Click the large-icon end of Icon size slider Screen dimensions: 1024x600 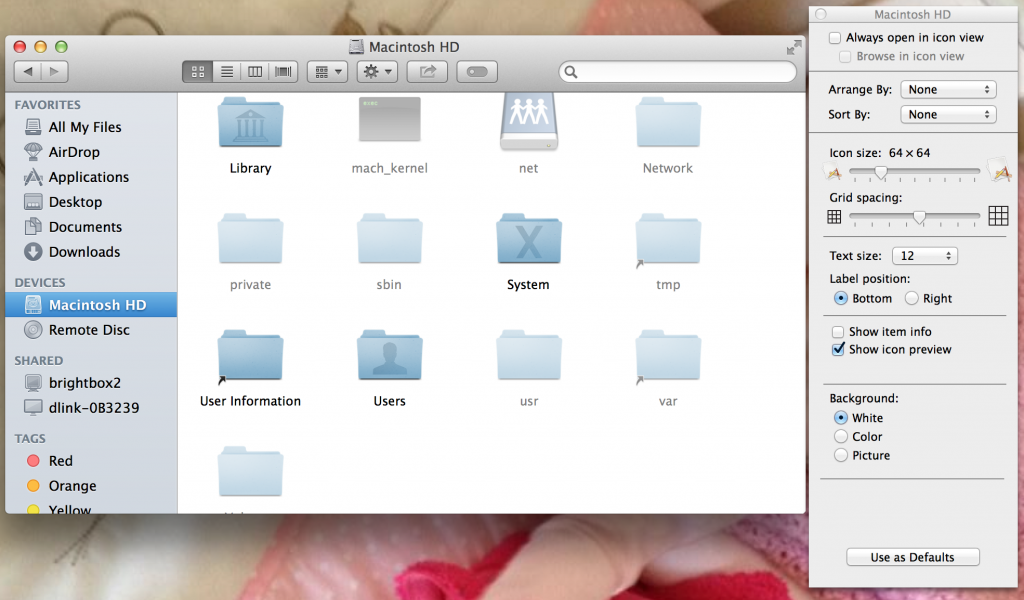(999, 170)
